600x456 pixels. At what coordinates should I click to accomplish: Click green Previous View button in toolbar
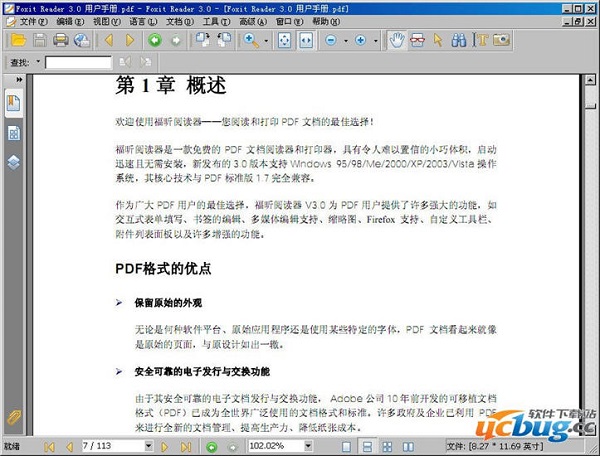coord(155,40)
